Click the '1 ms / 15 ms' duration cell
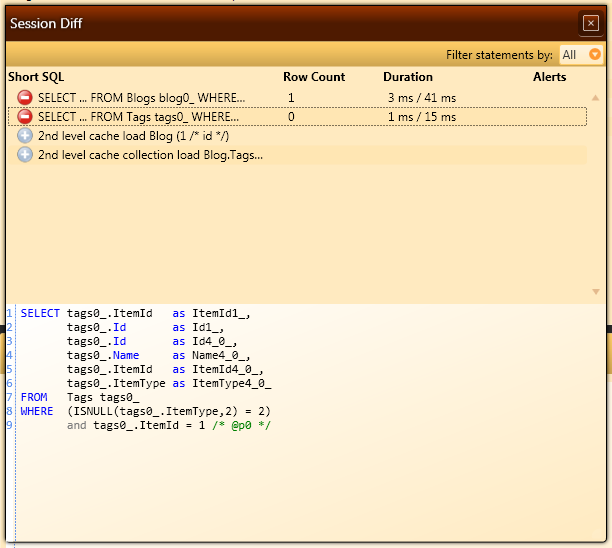The width and height of the screenshot is (612, 548). pos(422,117)
